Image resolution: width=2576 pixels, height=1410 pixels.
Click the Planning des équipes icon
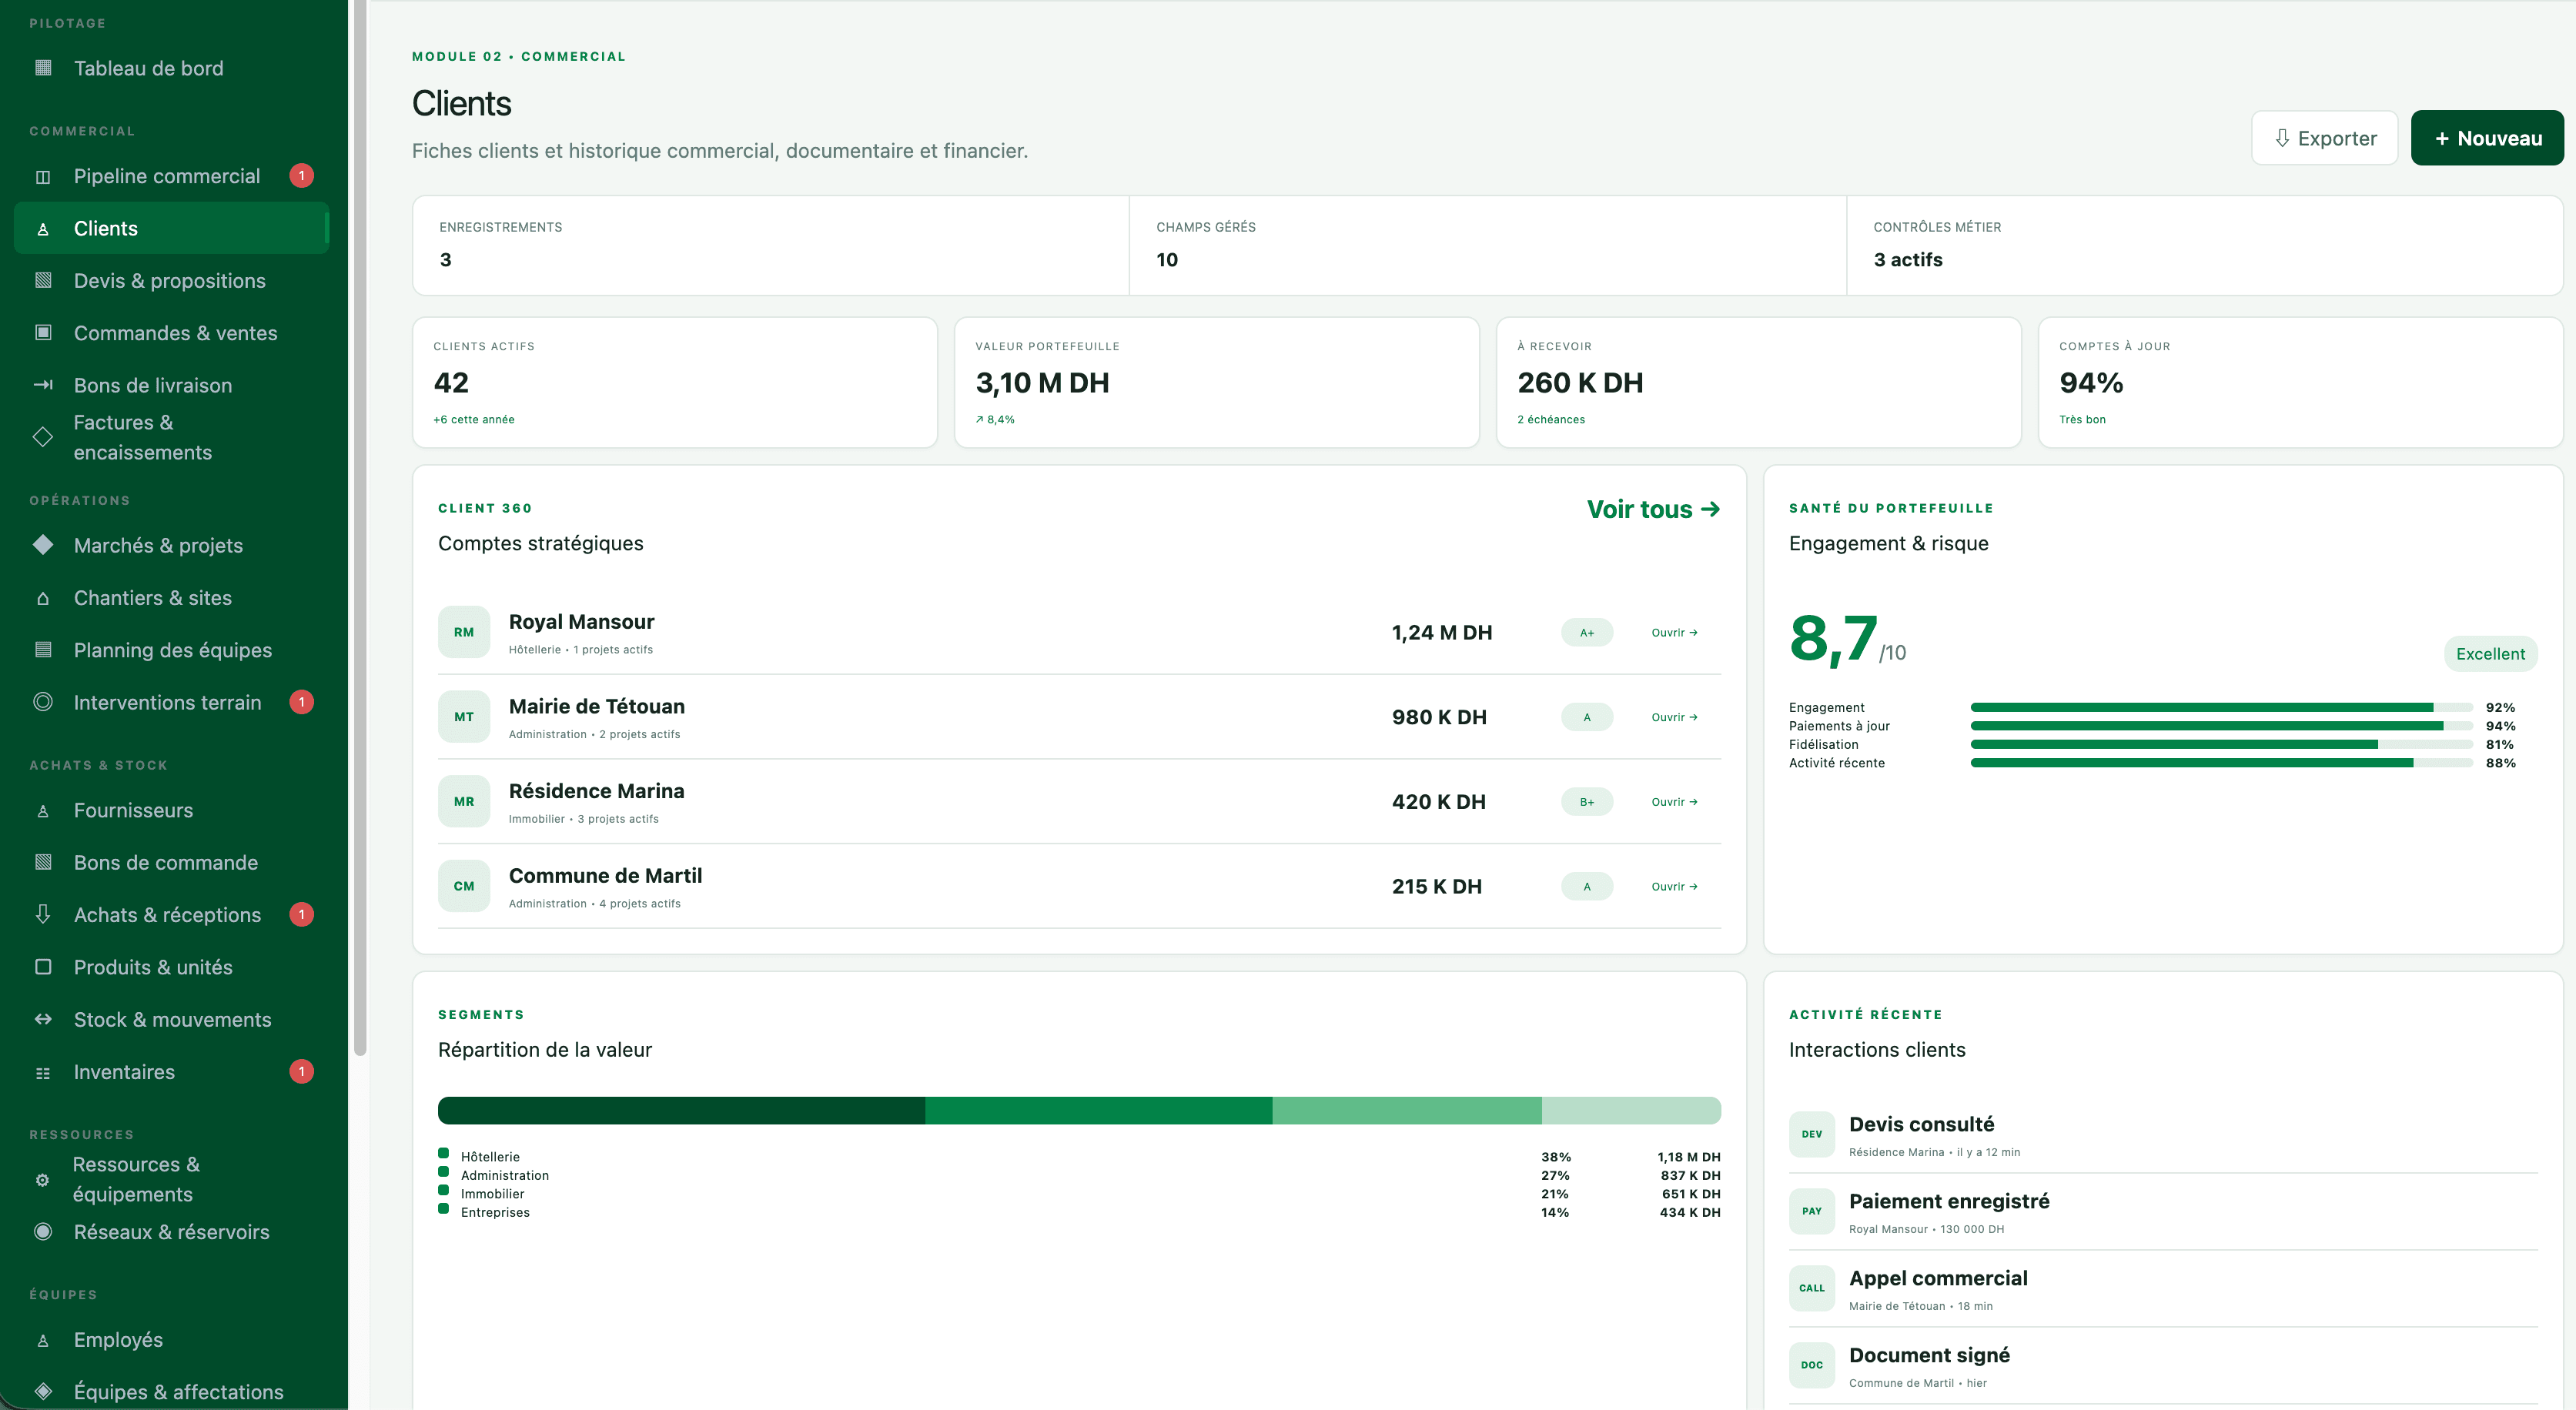[x=43, y=650]
